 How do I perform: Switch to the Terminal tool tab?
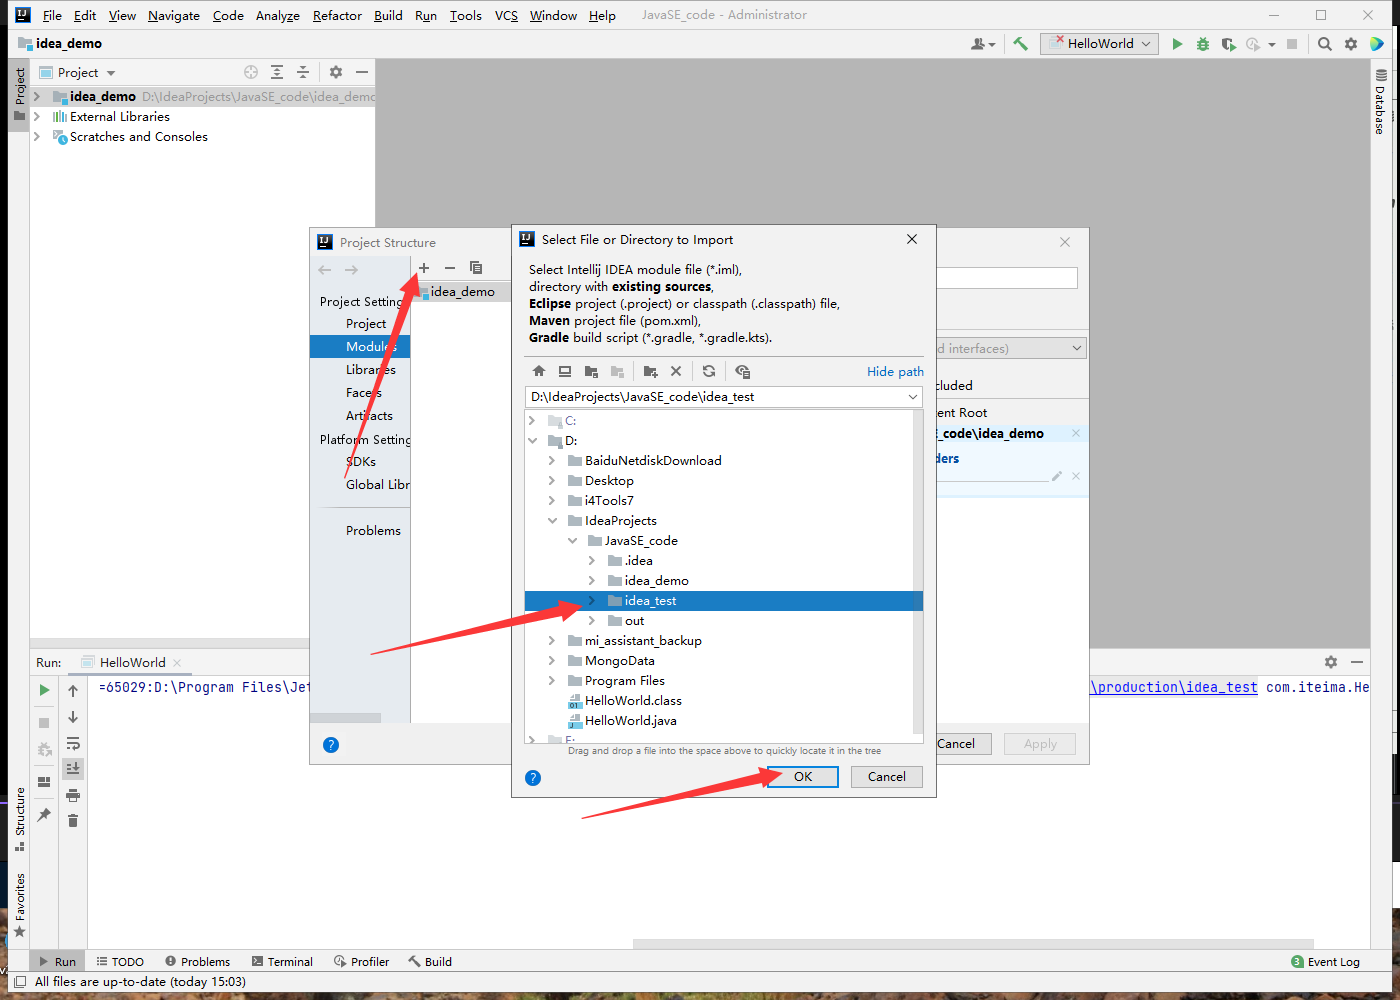coord(283,961)
